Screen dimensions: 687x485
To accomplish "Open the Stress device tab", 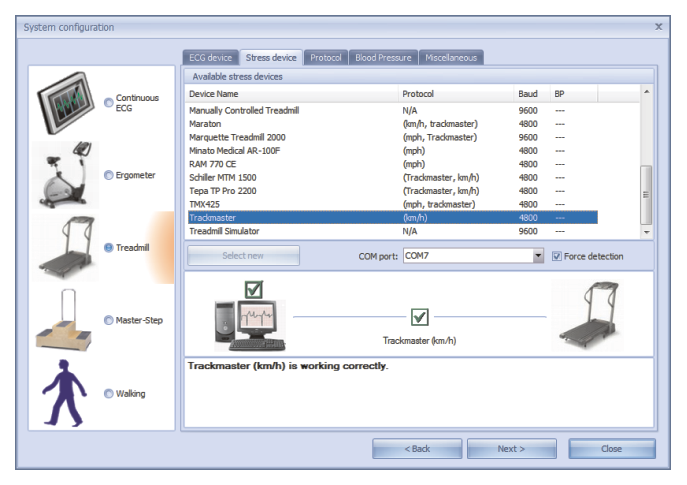I will click(271, 57).
